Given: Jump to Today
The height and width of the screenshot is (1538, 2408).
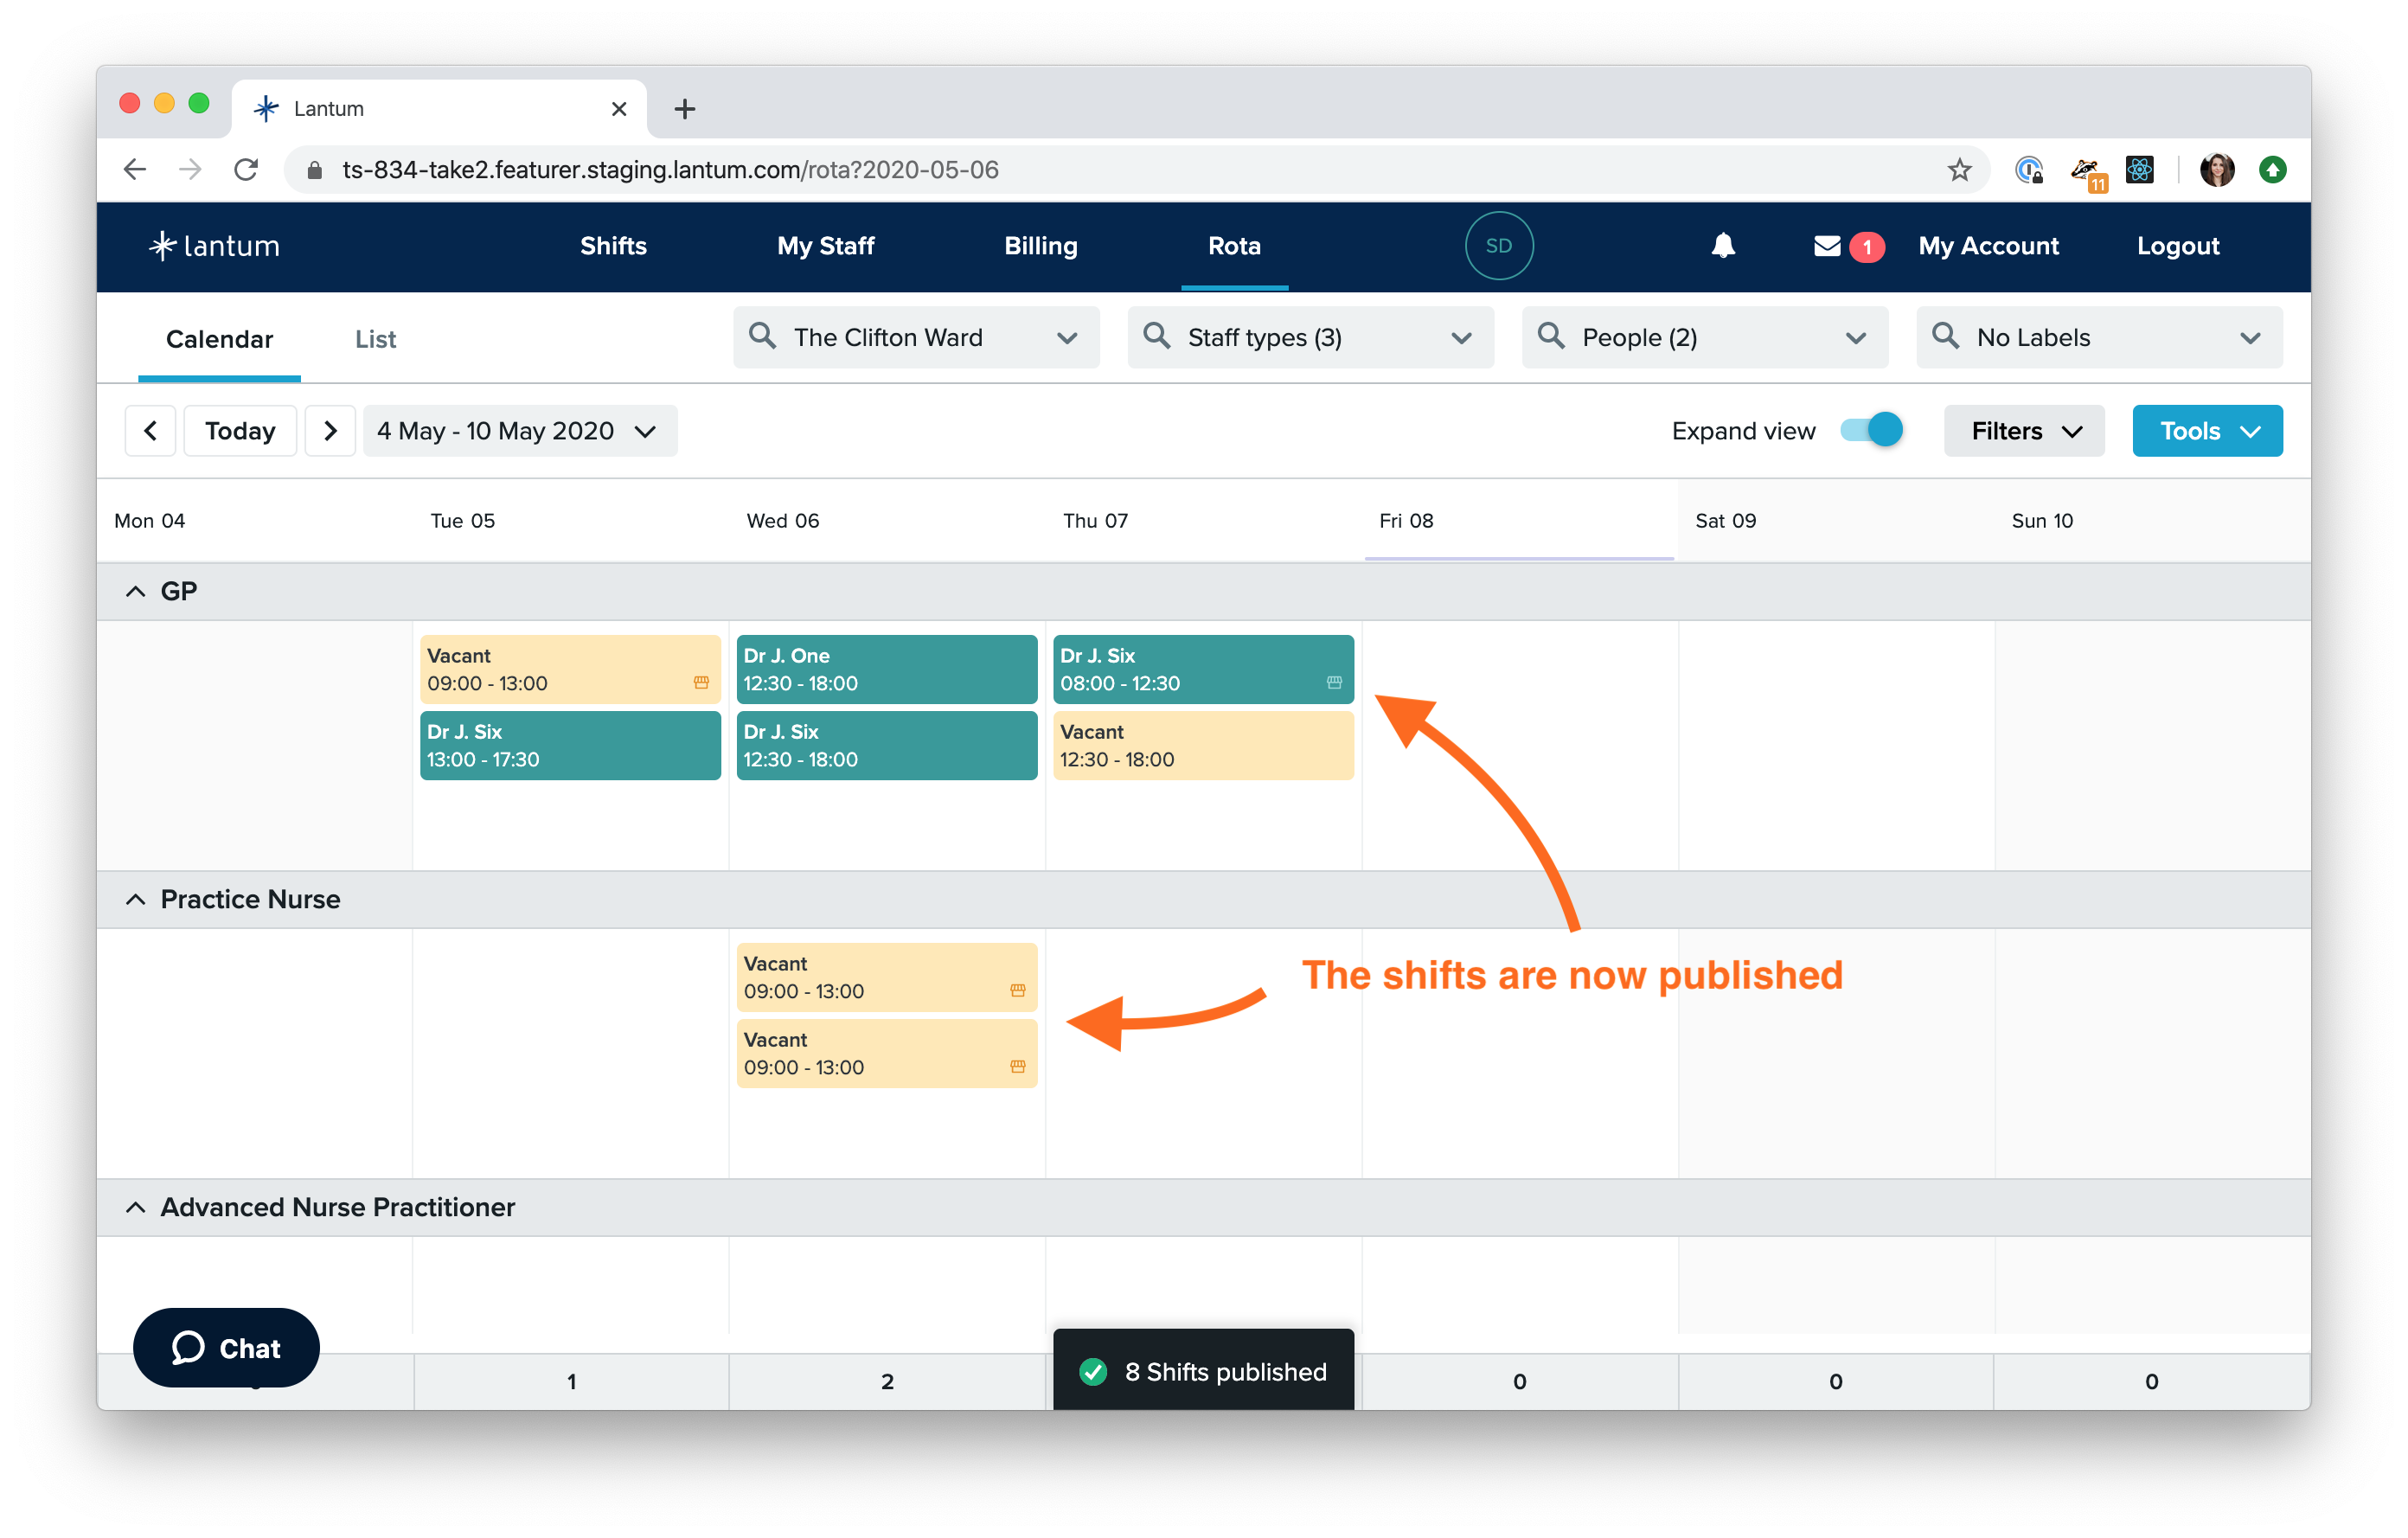Looking at the screenshot, I should coord(240,431).
